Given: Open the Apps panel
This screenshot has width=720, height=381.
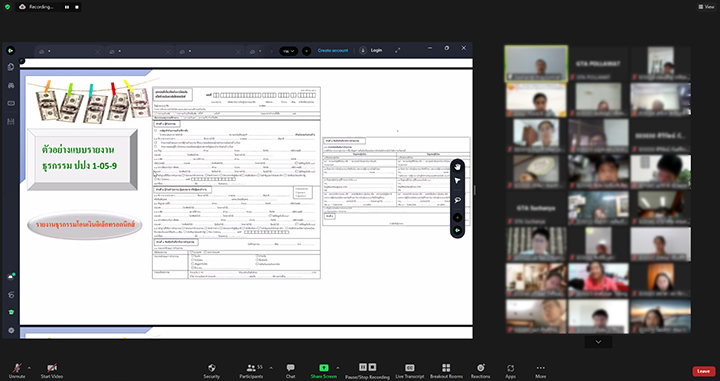Looking at the screenshot, I should pyautogui.click(x=511, y=370).
